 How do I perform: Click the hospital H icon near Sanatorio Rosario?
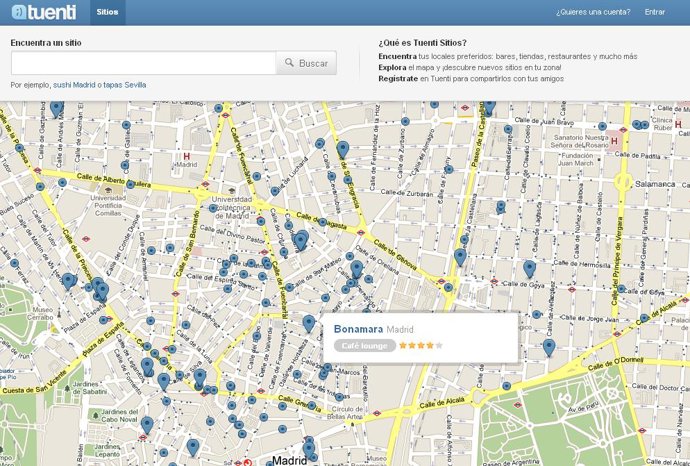[616, 141]
